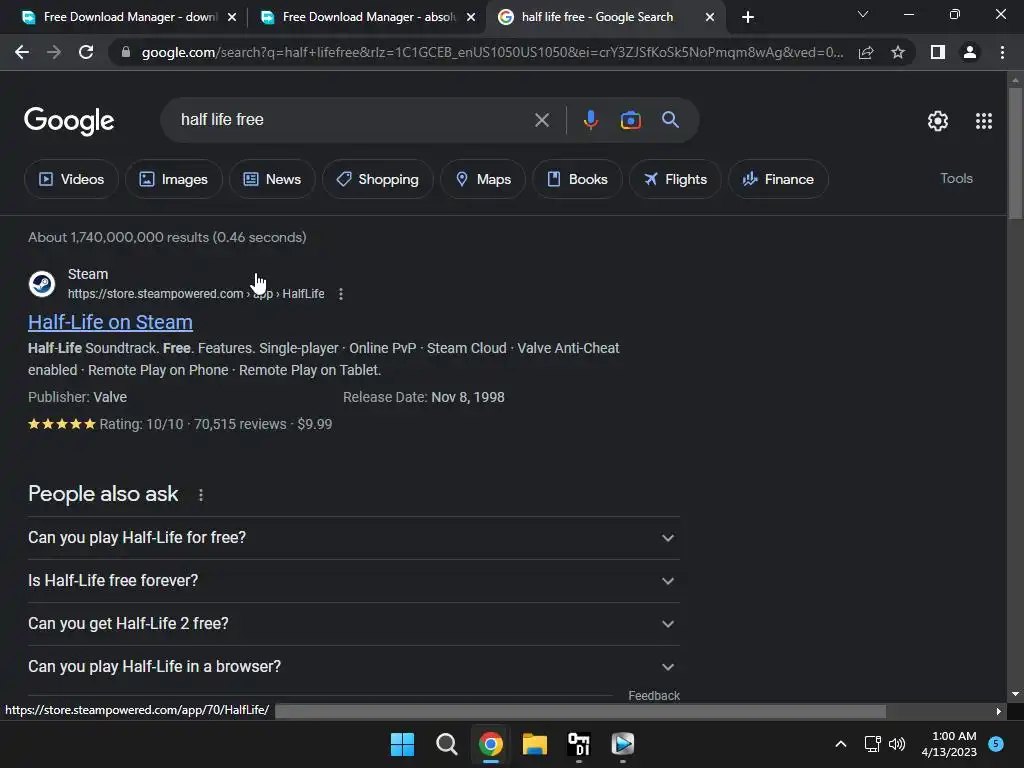Click the vertical scrollbar thumb
Image resolution: width=1024 pixels, height=768 pixels.
(x=1015, y=153)
